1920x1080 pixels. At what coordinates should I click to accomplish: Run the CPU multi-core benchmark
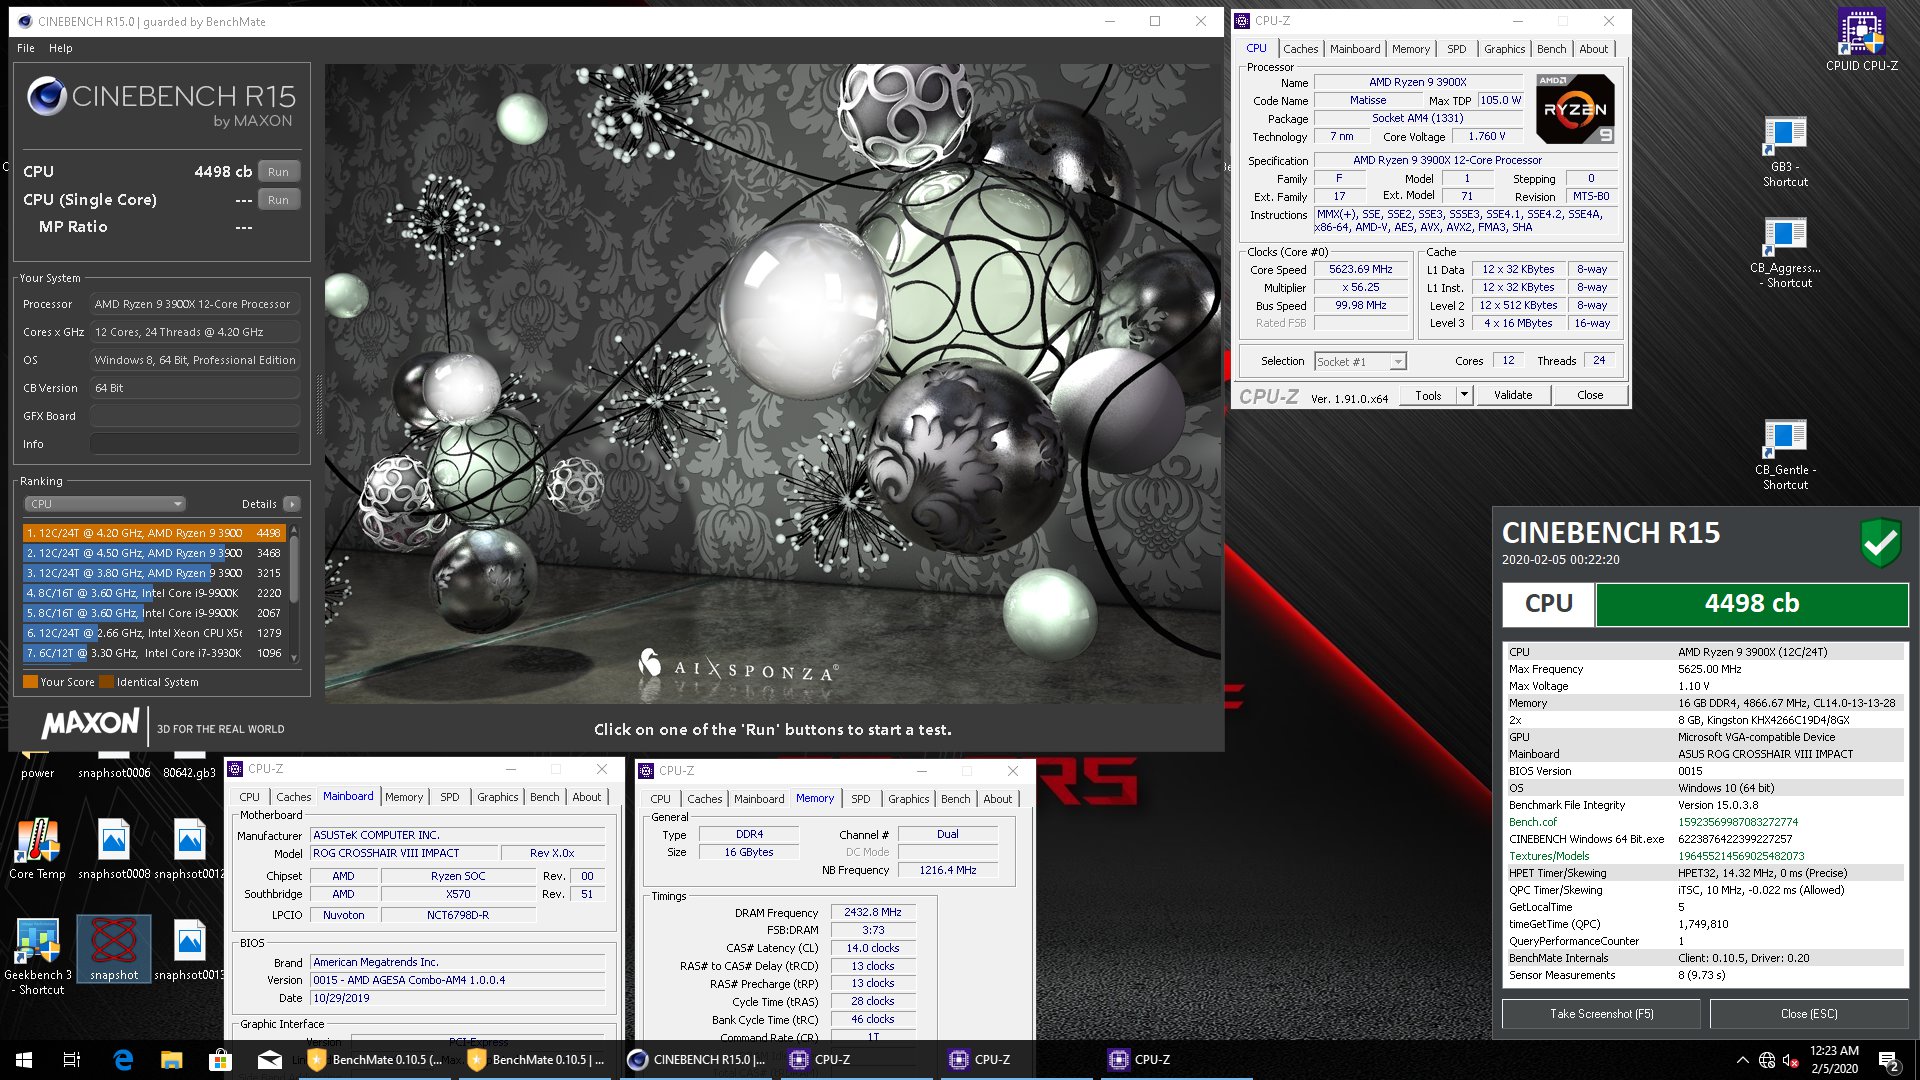tap(278, 172)
